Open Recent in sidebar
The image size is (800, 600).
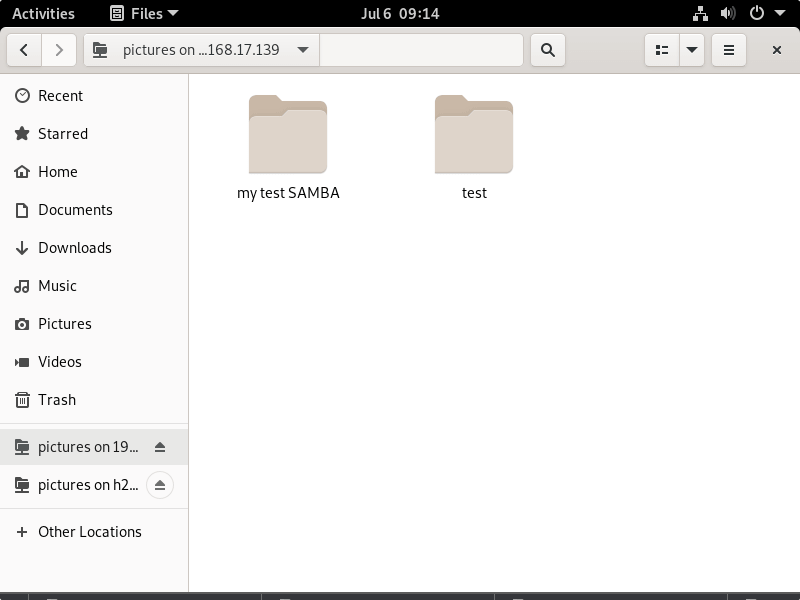click(x=94, y=96)
